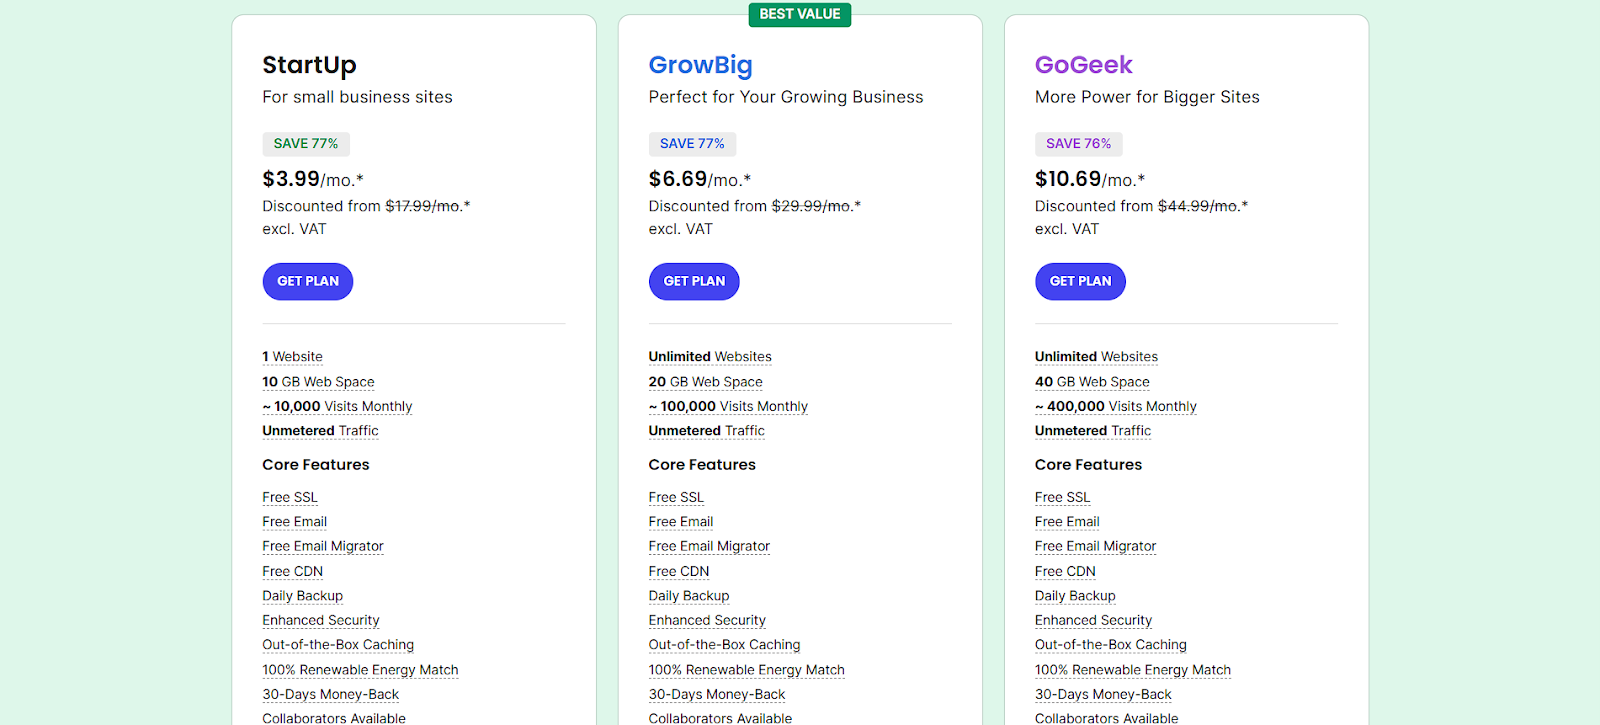Click GET PLAN under GrowBig
1600x725 pixels.
coord(694,281)
